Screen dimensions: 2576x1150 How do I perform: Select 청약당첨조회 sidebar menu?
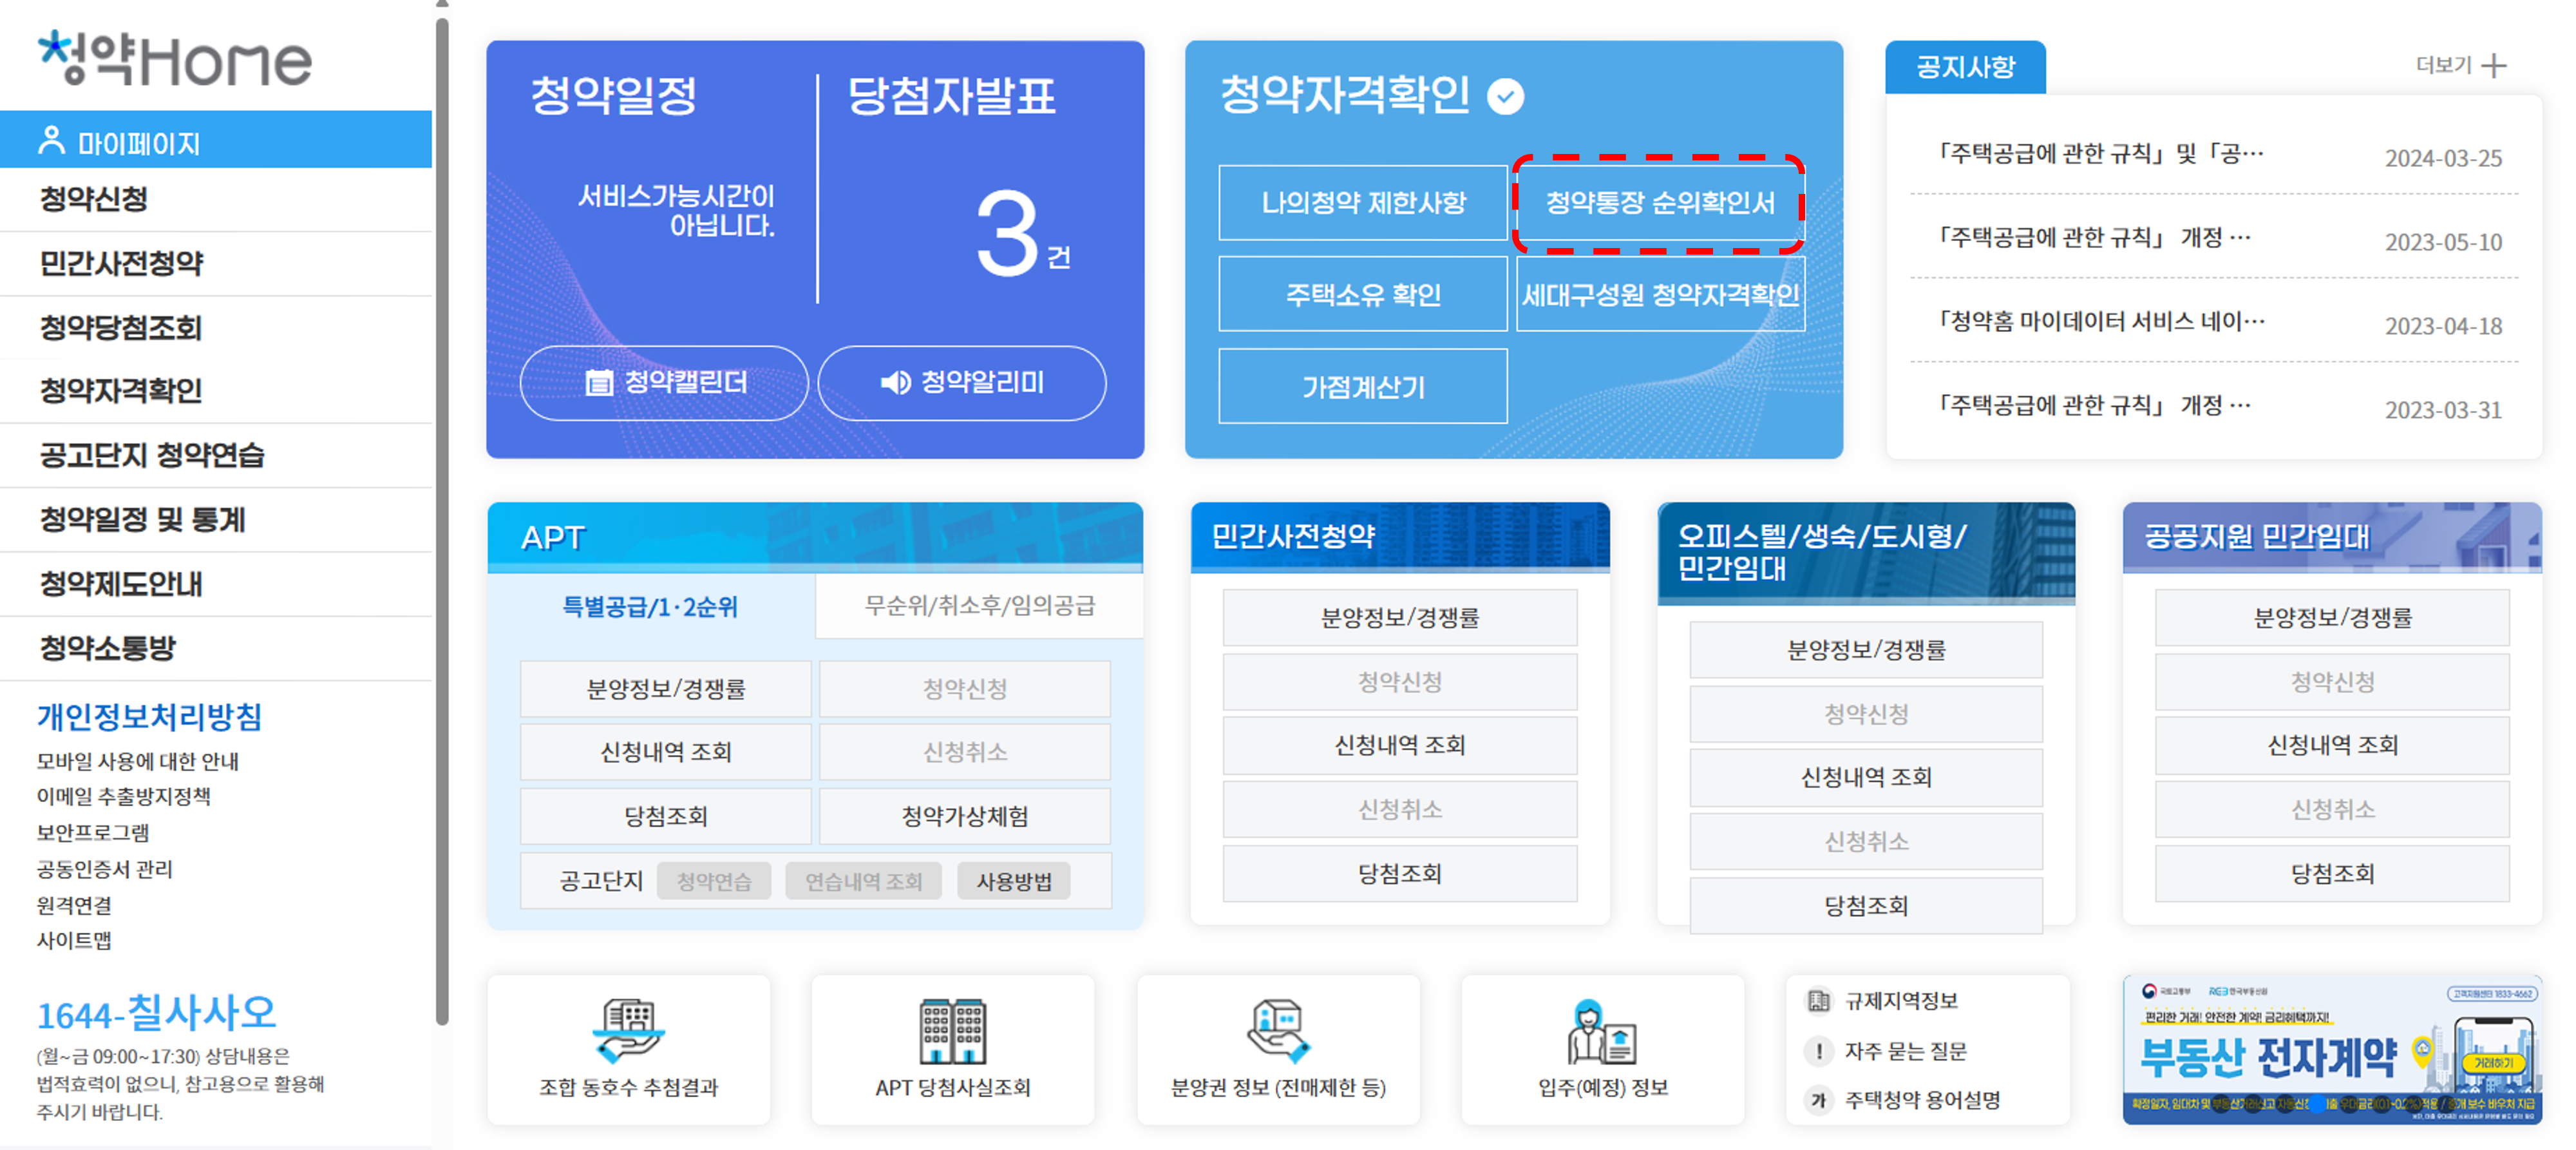pyautogui.click(x=120, y=327)
